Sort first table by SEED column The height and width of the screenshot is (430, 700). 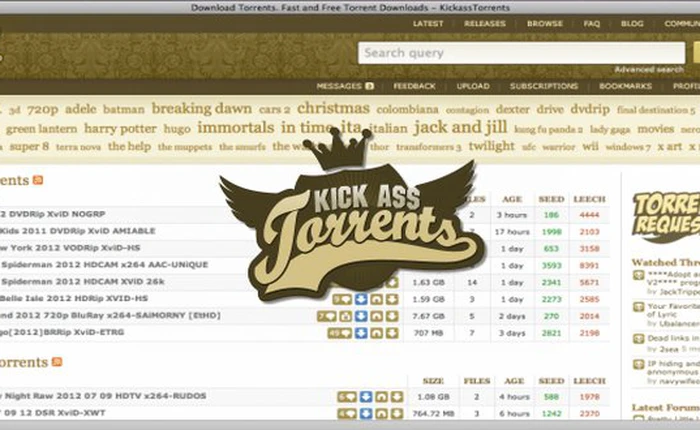point(551,199)
